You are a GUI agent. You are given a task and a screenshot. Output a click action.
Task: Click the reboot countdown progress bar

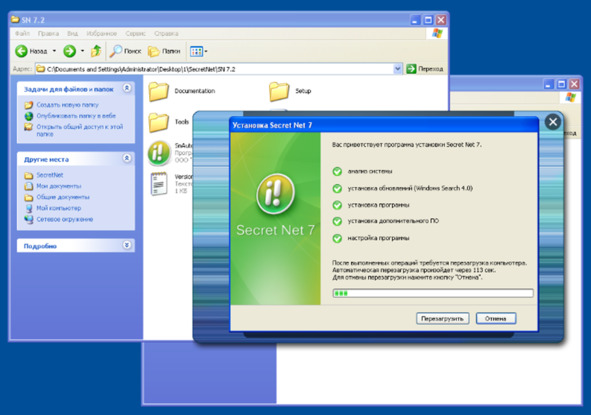click(433, 293)
